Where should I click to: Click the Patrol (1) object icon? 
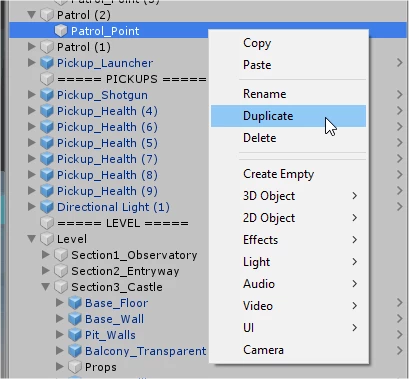[x=47, y=47]
